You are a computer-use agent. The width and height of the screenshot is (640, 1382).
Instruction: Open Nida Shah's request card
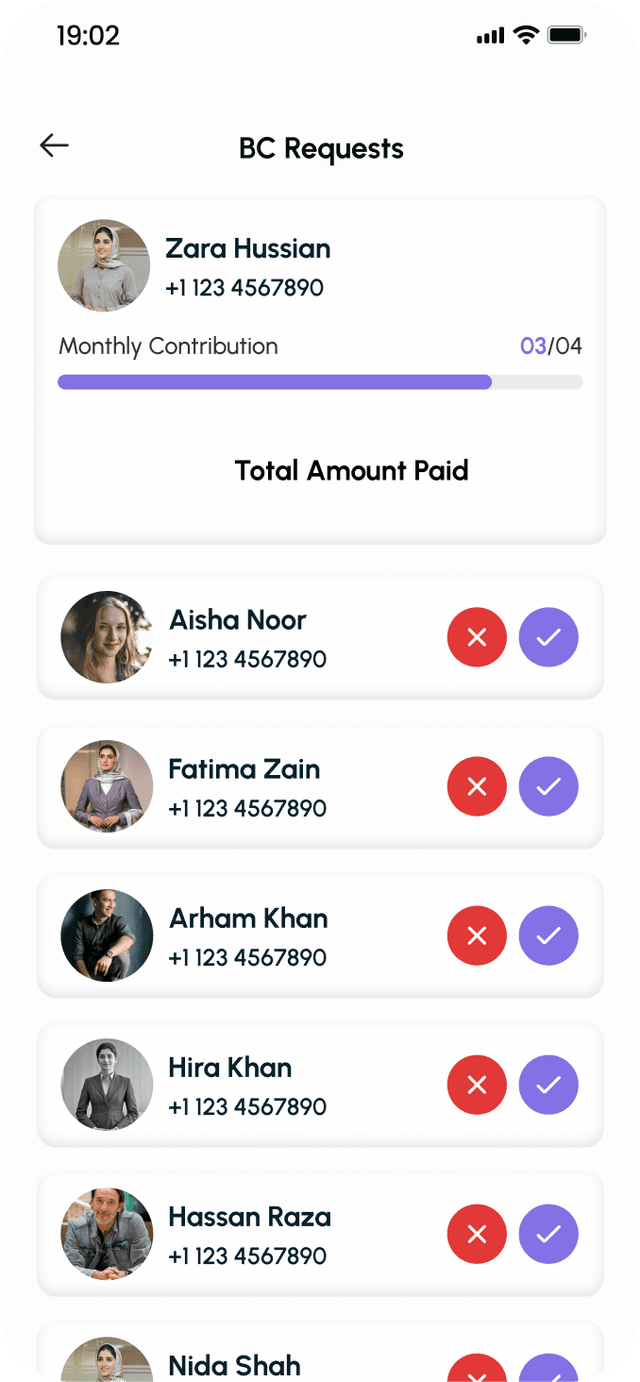[320, 1352]
